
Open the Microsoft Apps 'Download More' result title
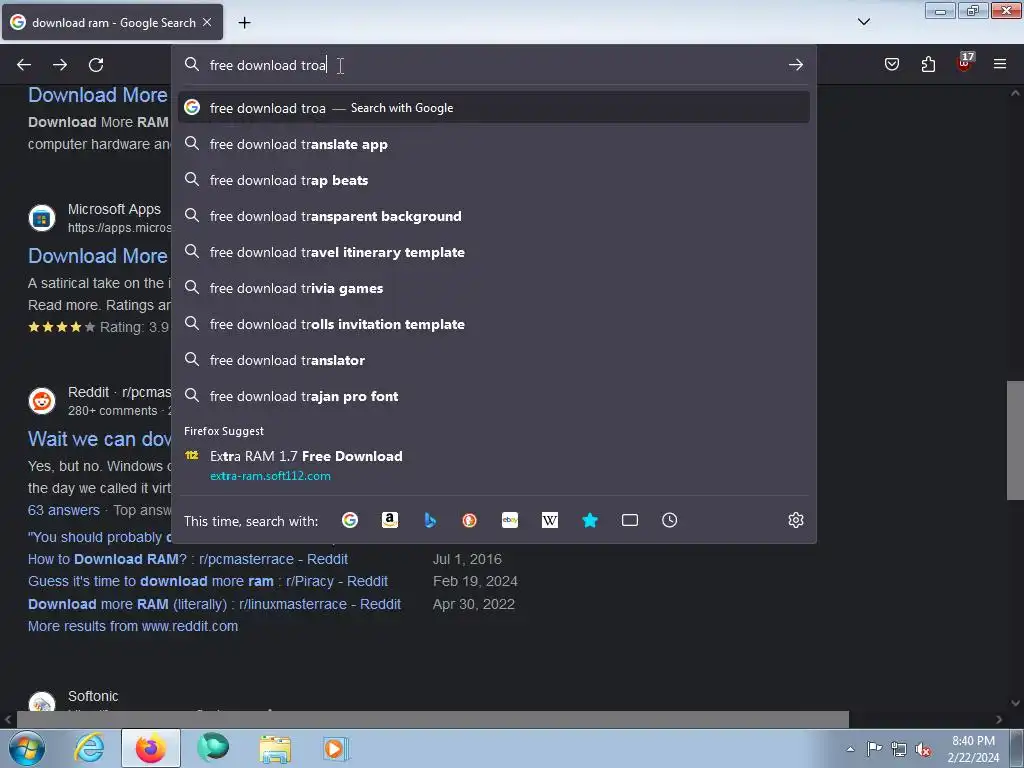tap(98, 256)
